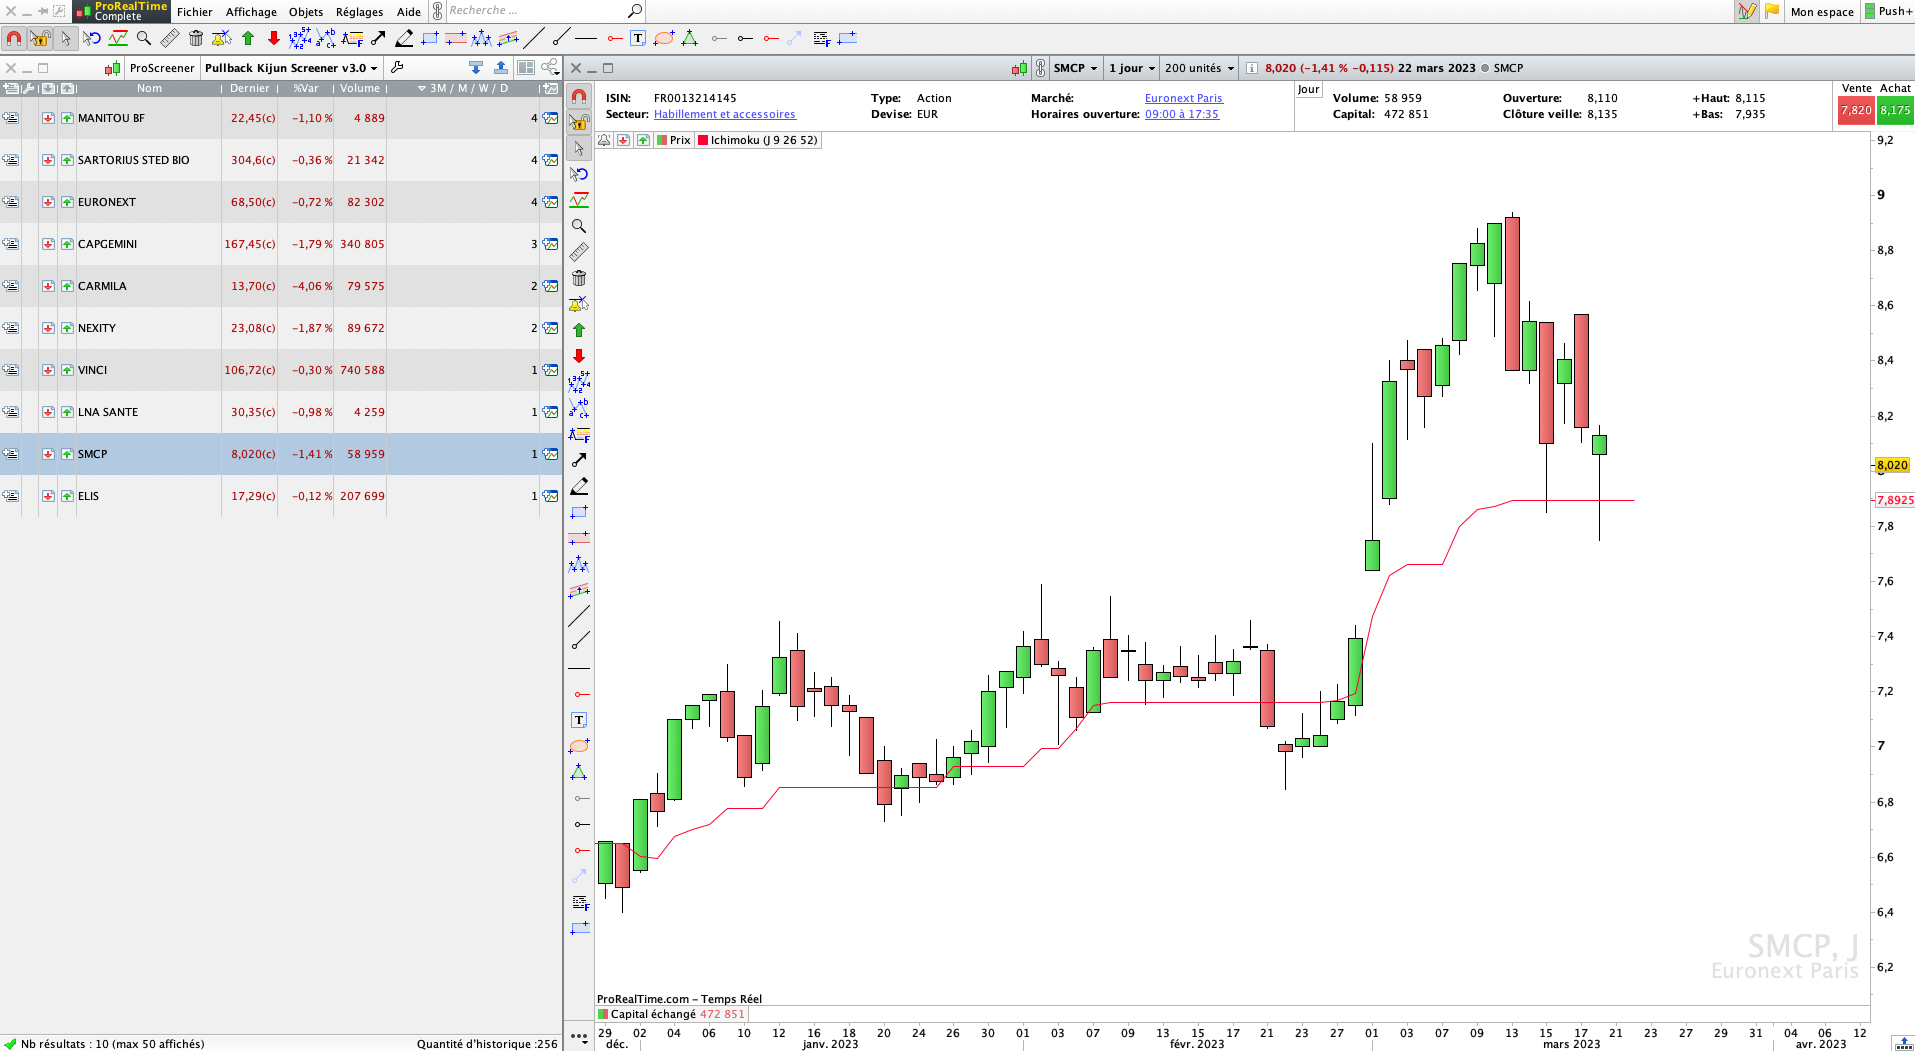Click the alert bell icon beside Prix label
This screenshot has height=1051, width=1915.
[x=604, y=140]
